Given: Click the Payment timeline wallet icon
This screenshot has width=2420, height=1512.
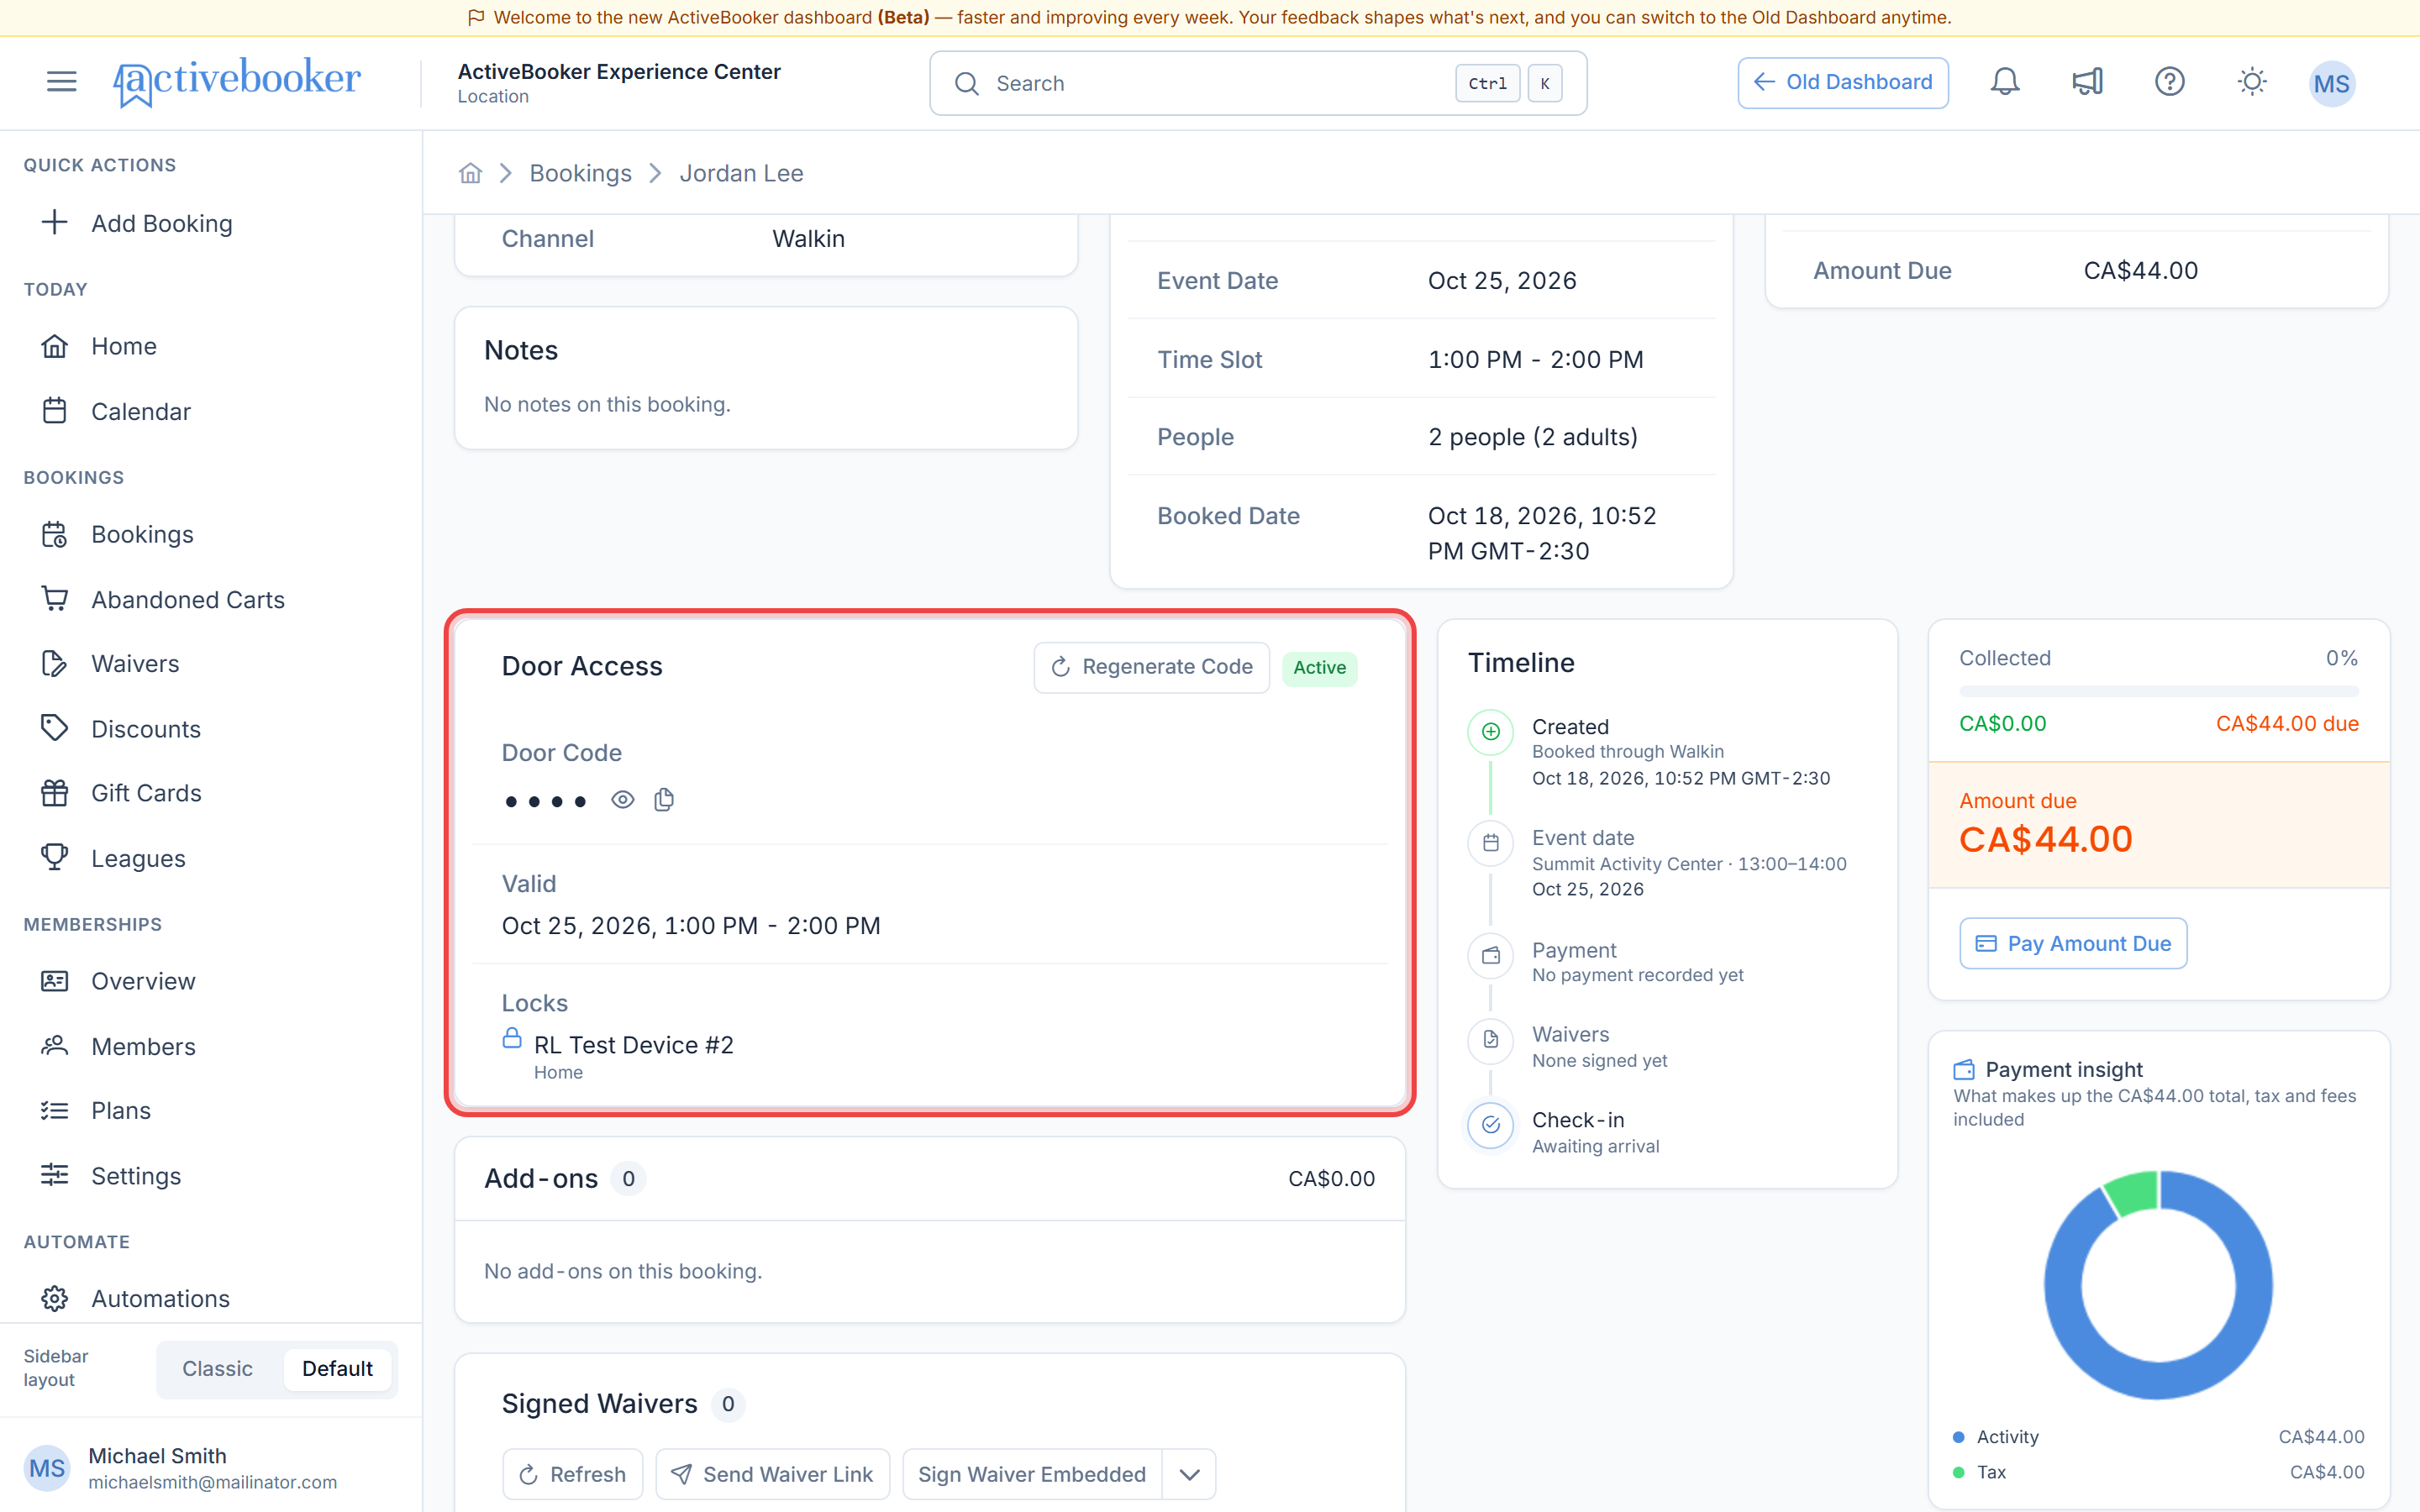Looking at the screenshot, I should click(x=1490, y=955).
